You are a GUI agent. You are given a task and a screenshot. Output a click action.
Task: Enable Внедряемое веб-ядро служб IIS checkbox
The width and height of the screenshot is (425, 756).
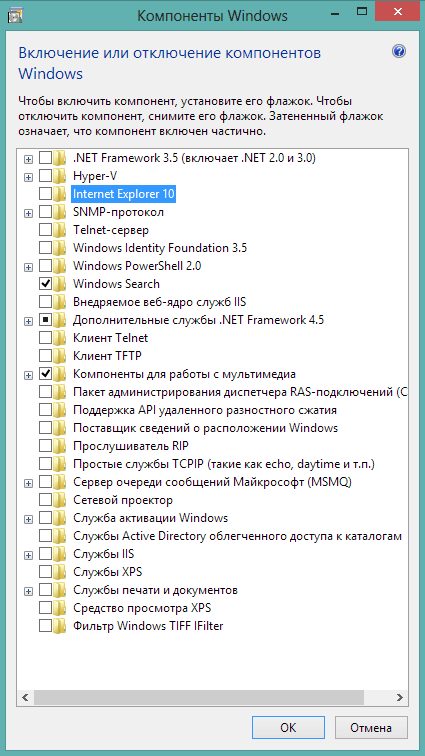[45, 302]
